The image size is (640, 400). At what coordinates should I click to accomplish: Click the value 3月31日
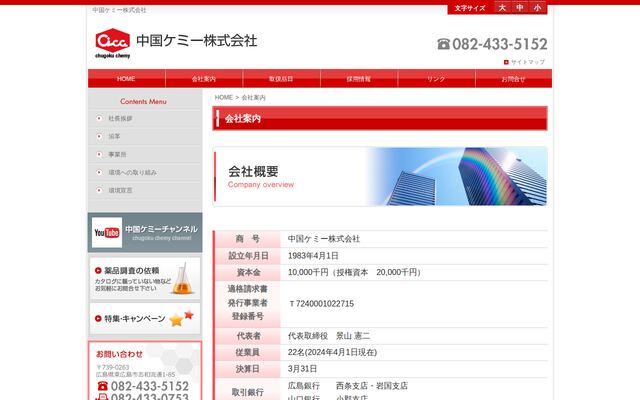click(x=302, y=369)
